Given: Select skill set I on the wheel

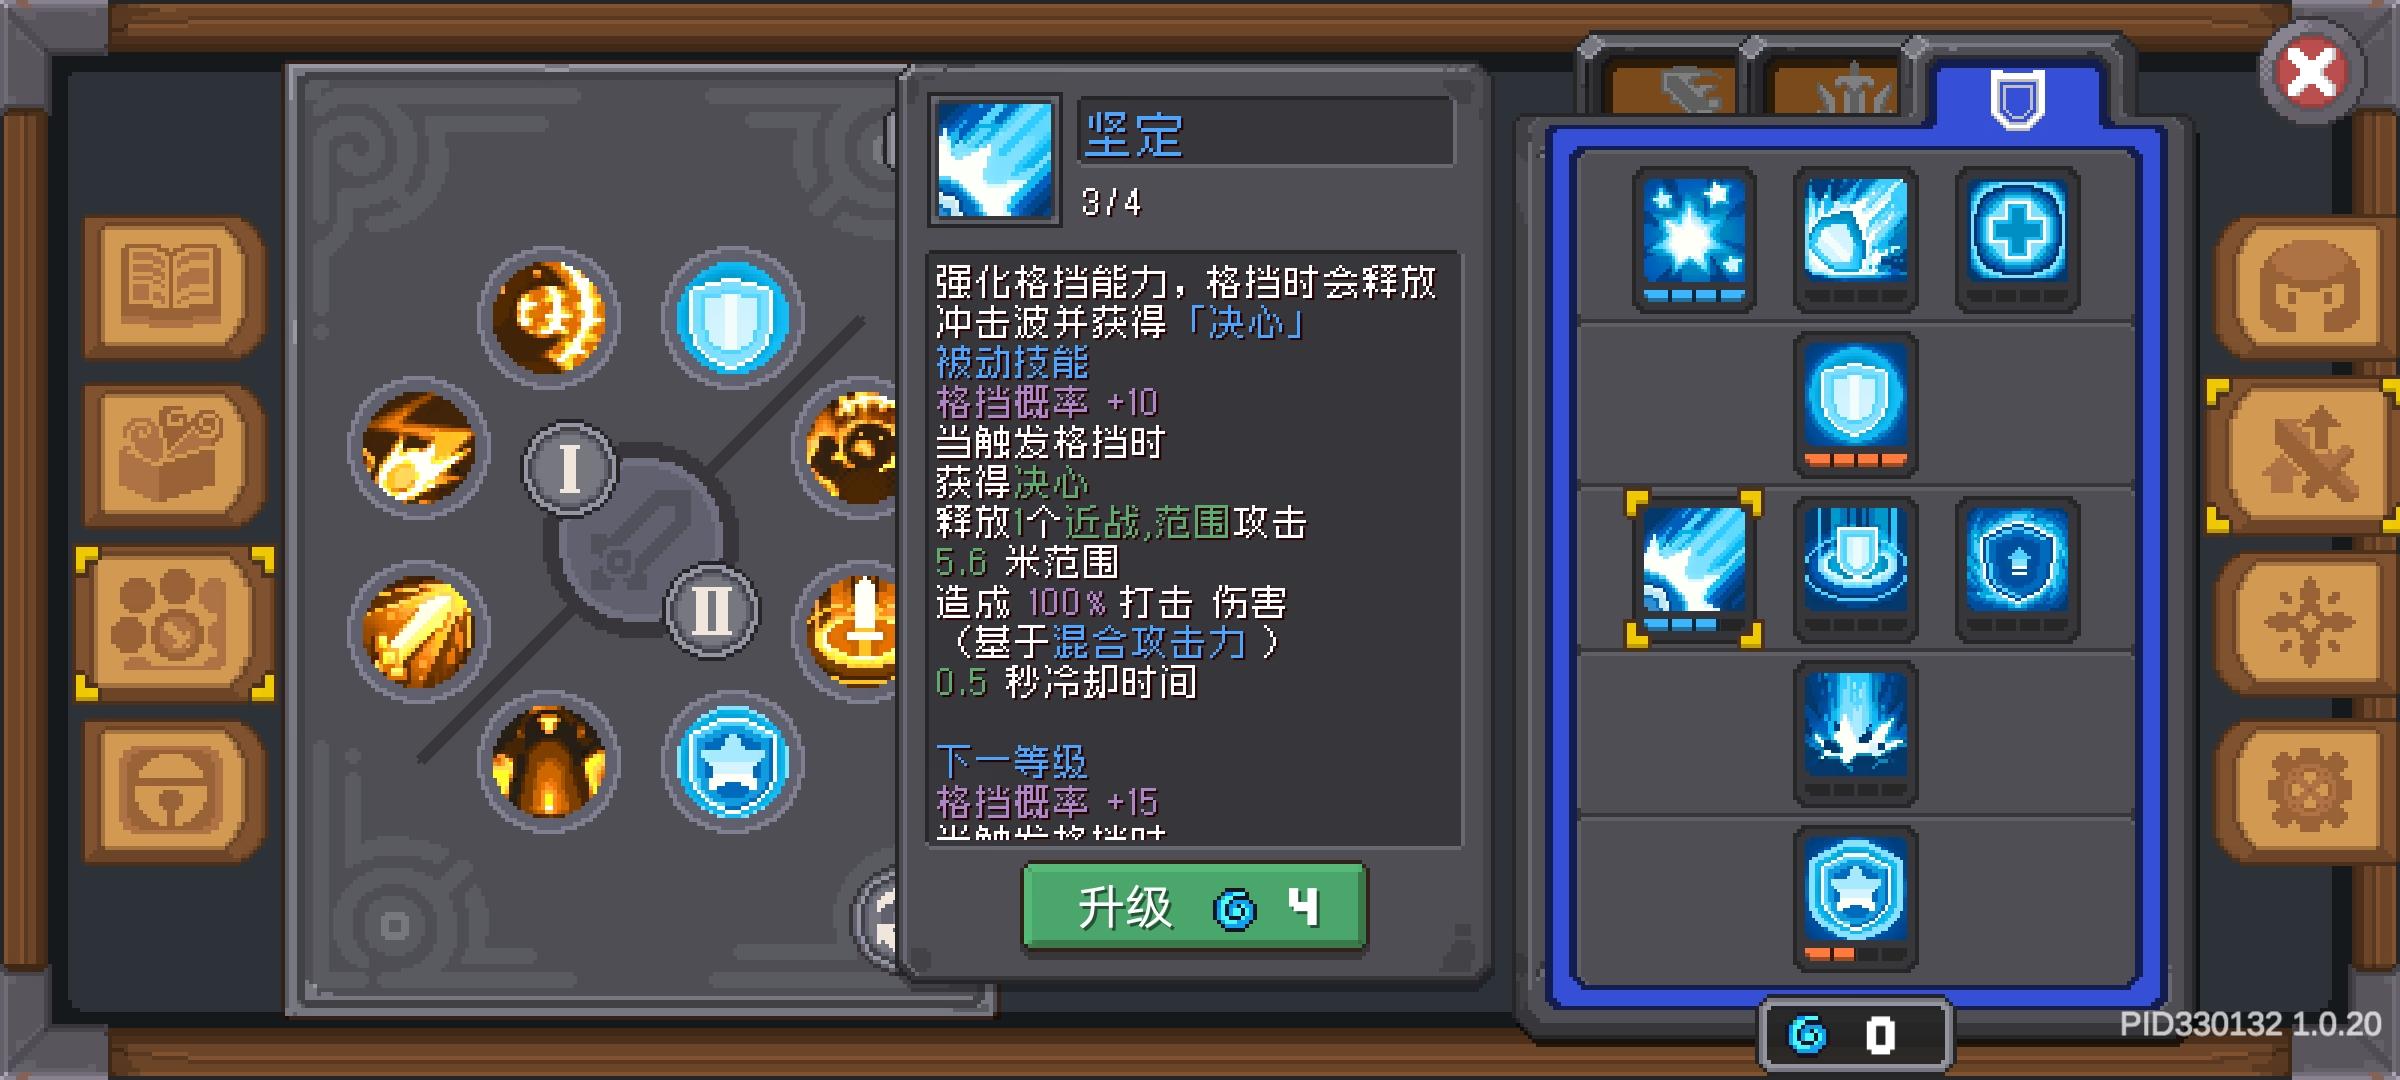Looking at the screenshot, I should click(x=570, y=468).
